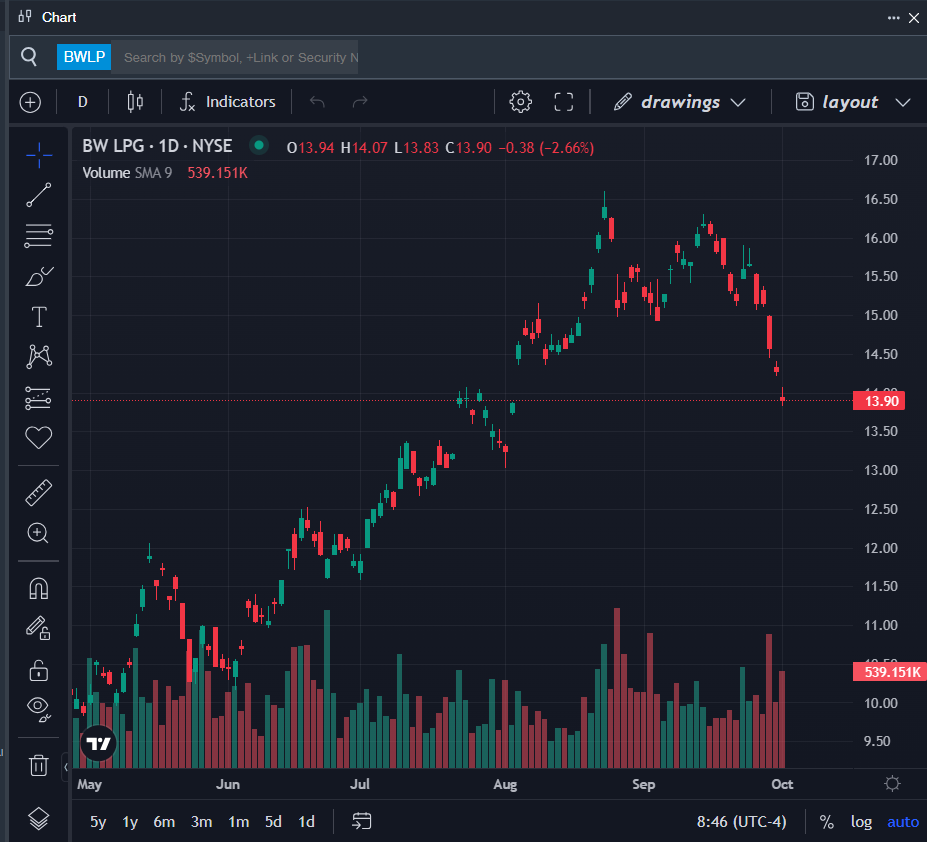Click the BWLP symbol tag

[x=84, y=57]
